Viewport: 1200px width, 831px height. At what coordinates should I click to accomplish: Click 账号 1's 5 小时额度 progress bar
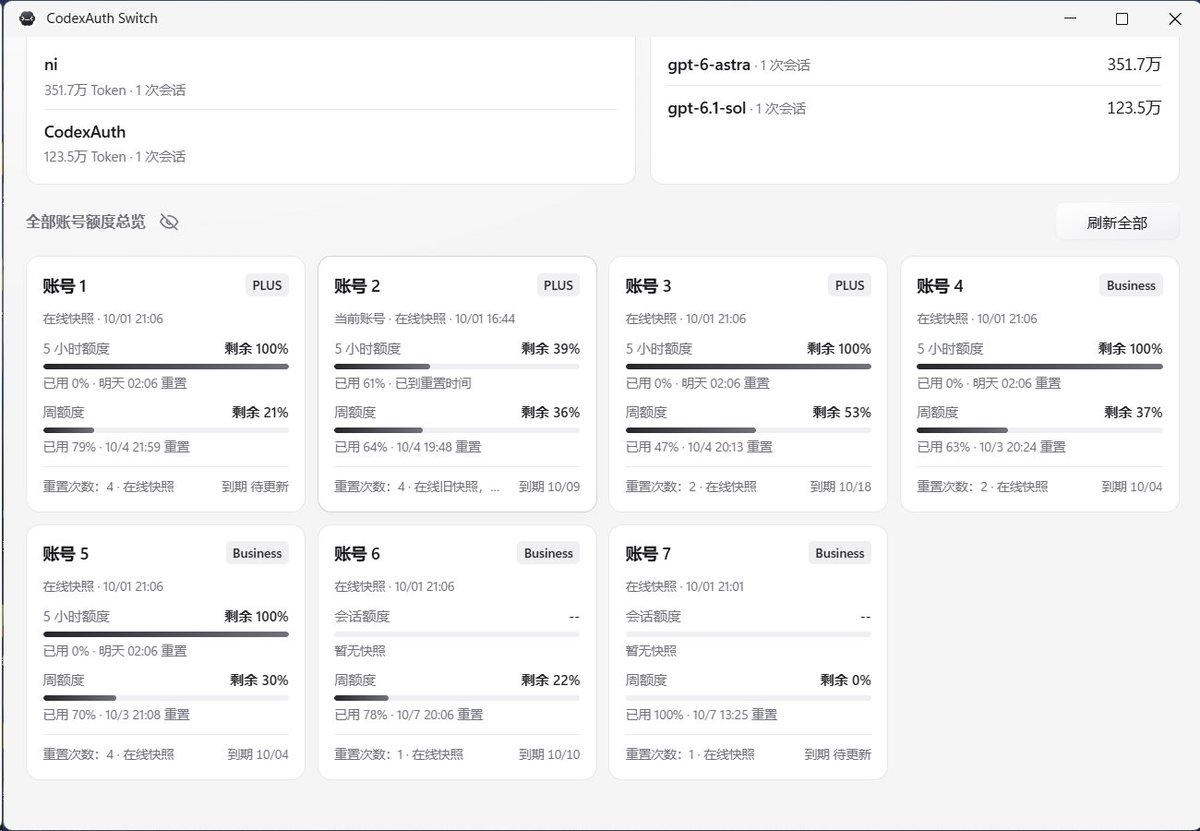click(166, 367)
